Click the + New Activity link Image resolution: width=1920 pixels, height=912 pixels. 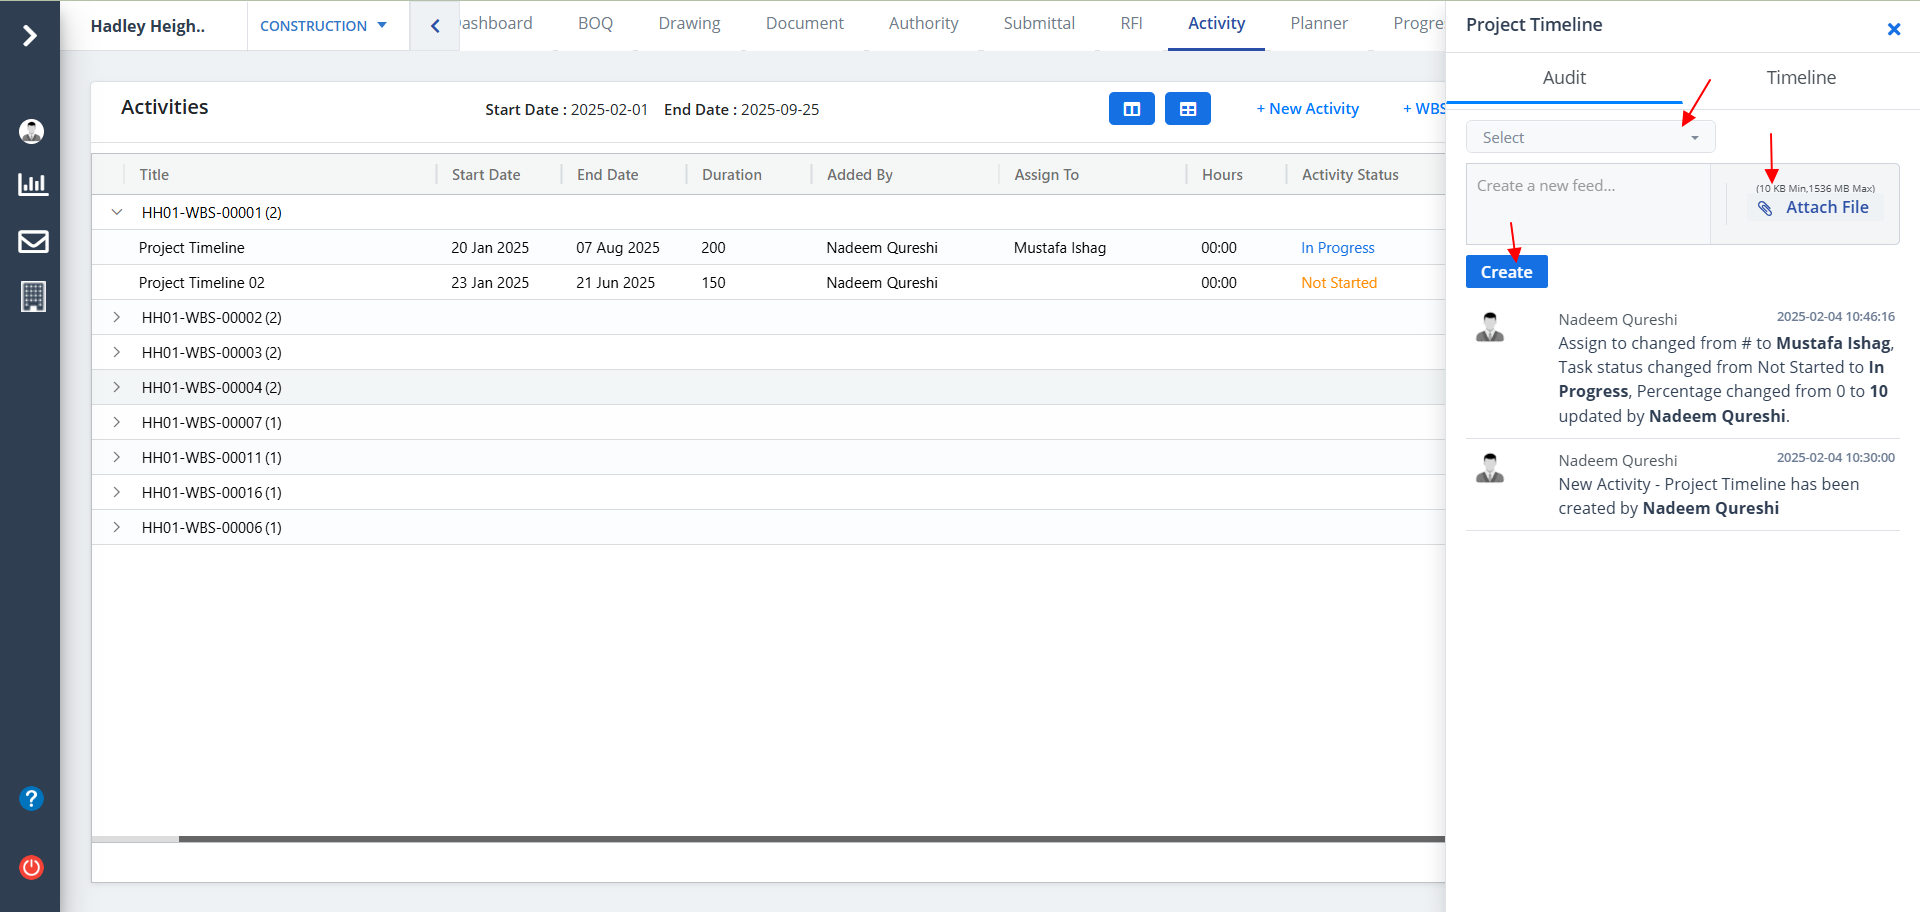(x=1307, y=109)
